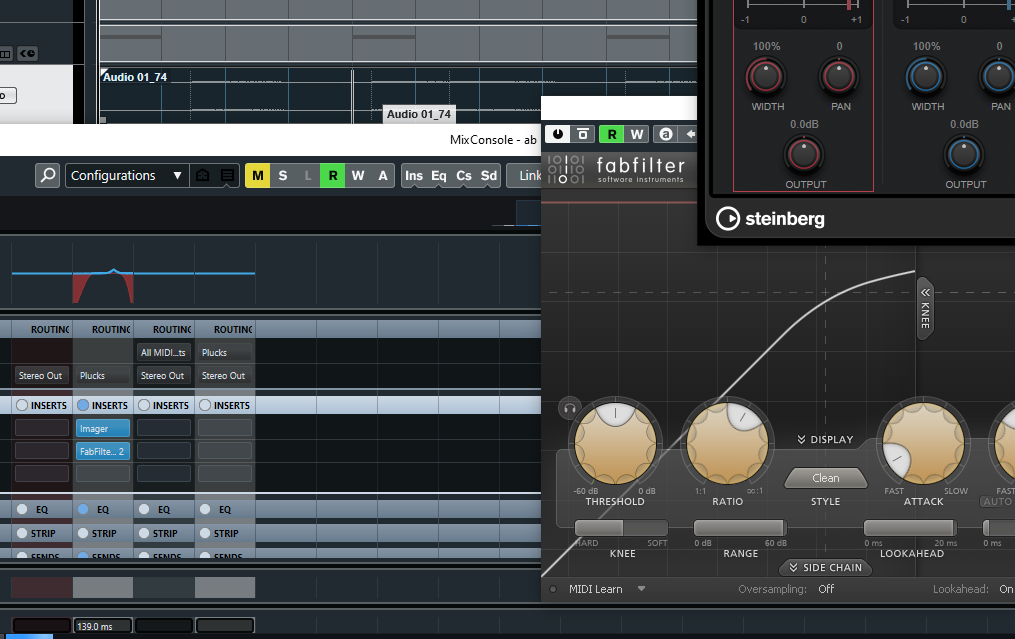This screenshot has width=1015, height=639.
Task: Change the Oversampling Off setting
Action: (x=826, y=589)
